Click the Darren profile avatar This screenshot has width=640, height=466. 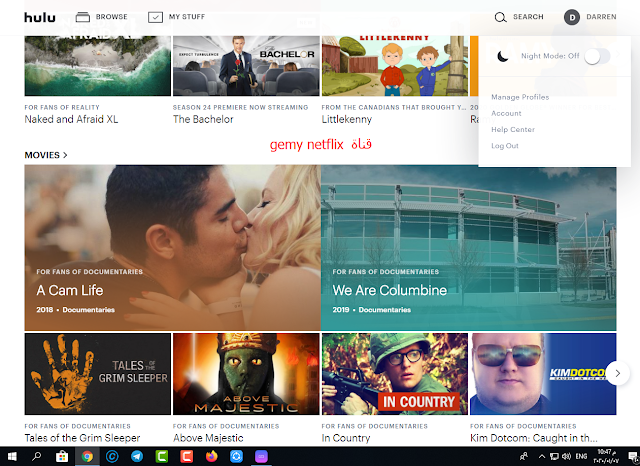tap(572, 17)
